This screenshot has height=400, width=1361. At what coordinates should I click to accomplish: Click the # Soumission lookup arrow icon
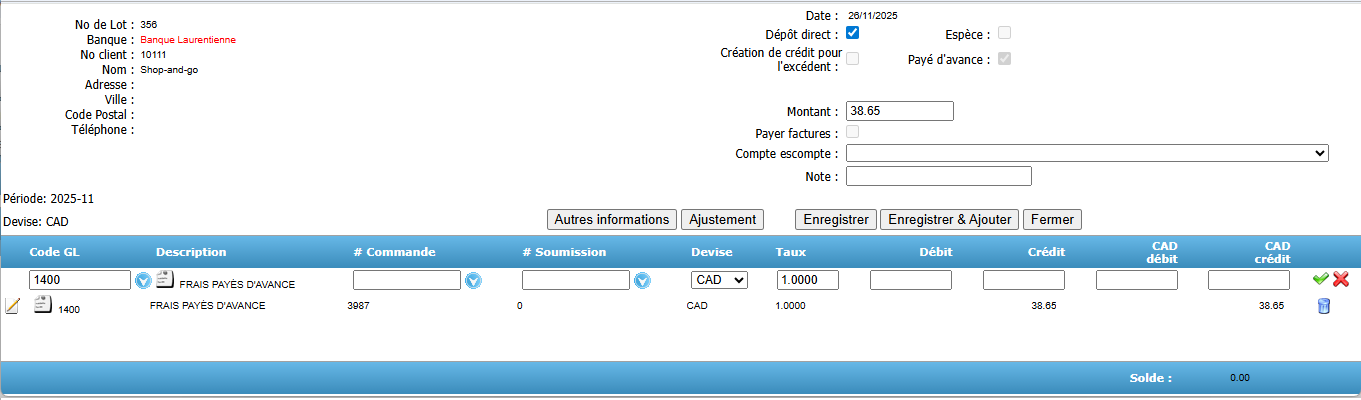pos(643,281)
